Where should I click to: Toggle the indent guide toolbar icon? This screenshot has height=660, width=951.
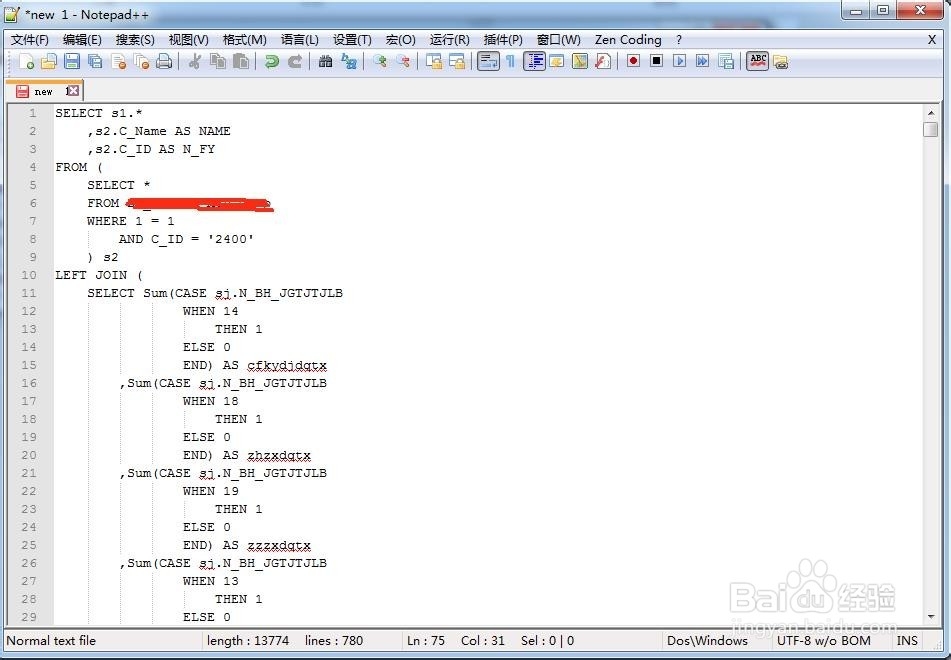point(535,61)
